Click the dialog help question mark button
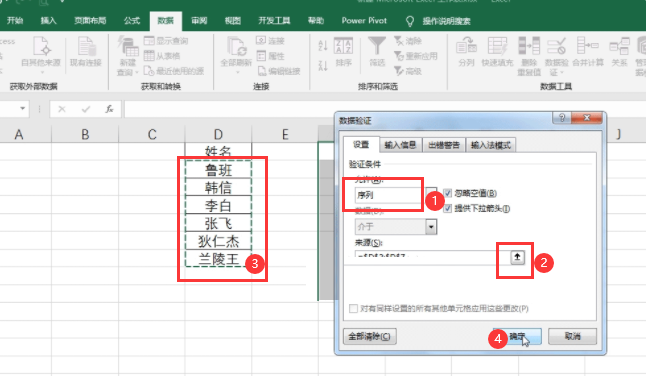Viewport: 646px width, 376px height. tap(562, 118)
